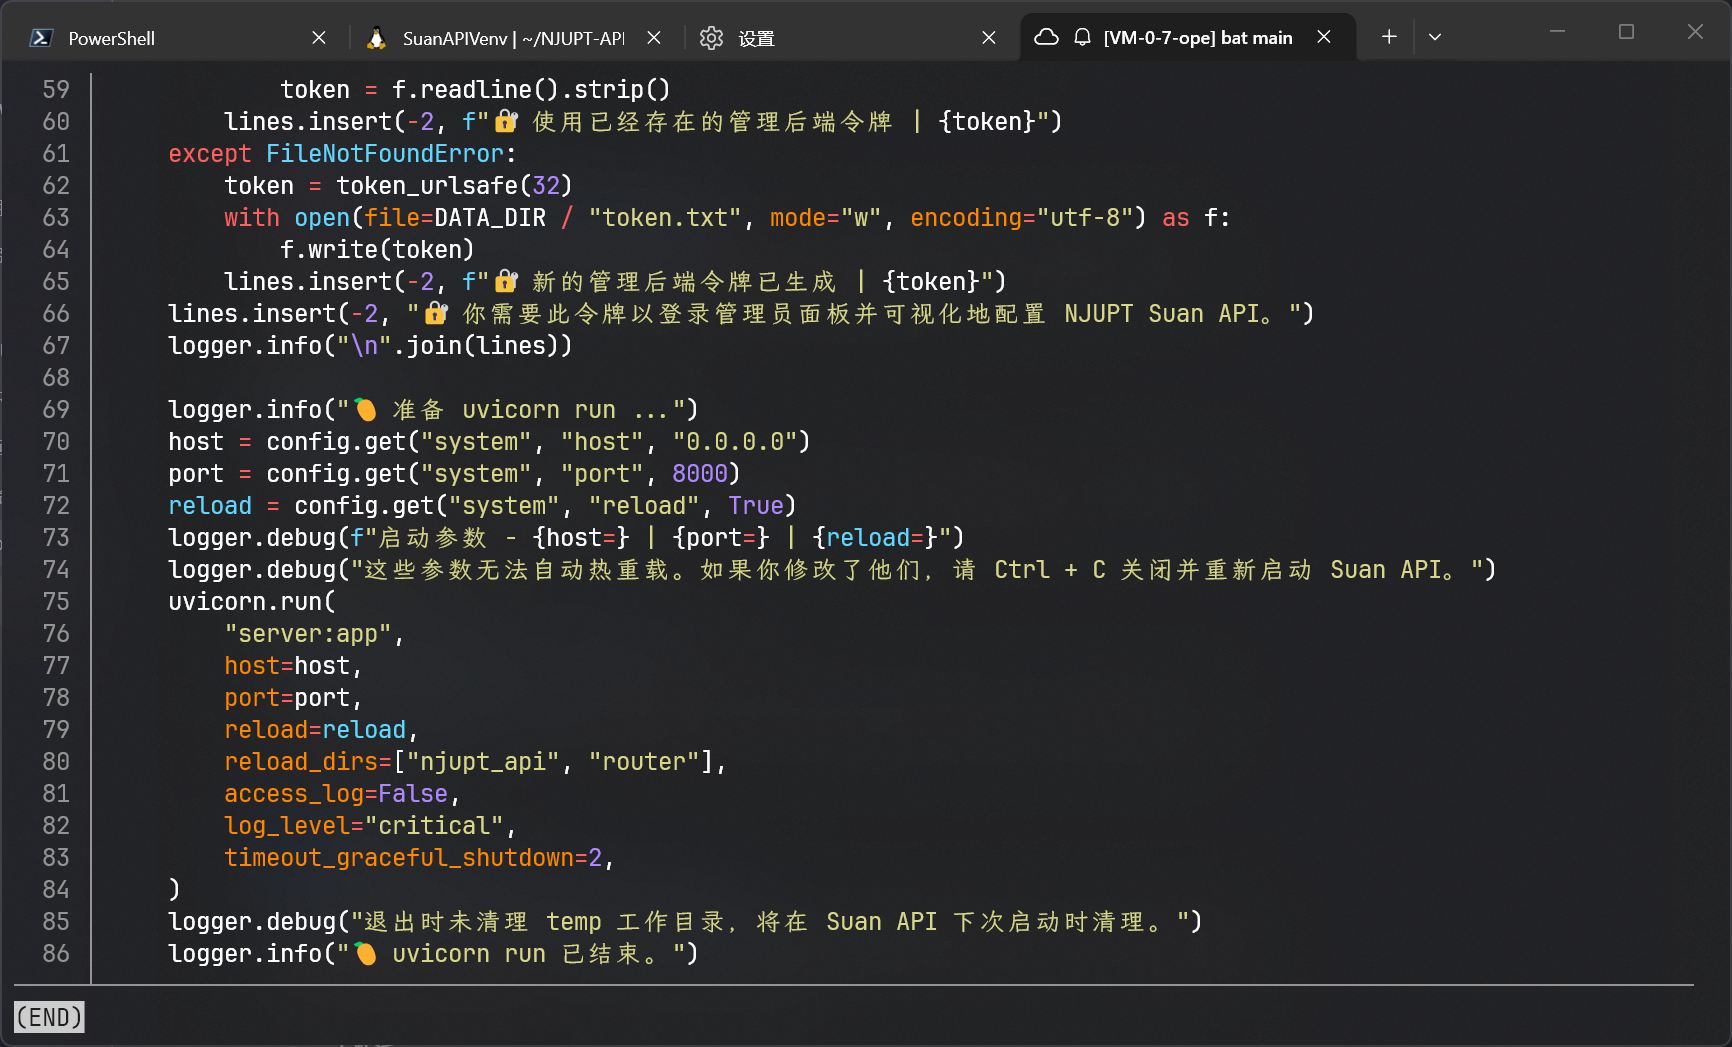Click the (END) pager indicator
This screenshot has height=1047, width=1732.
49,1017
